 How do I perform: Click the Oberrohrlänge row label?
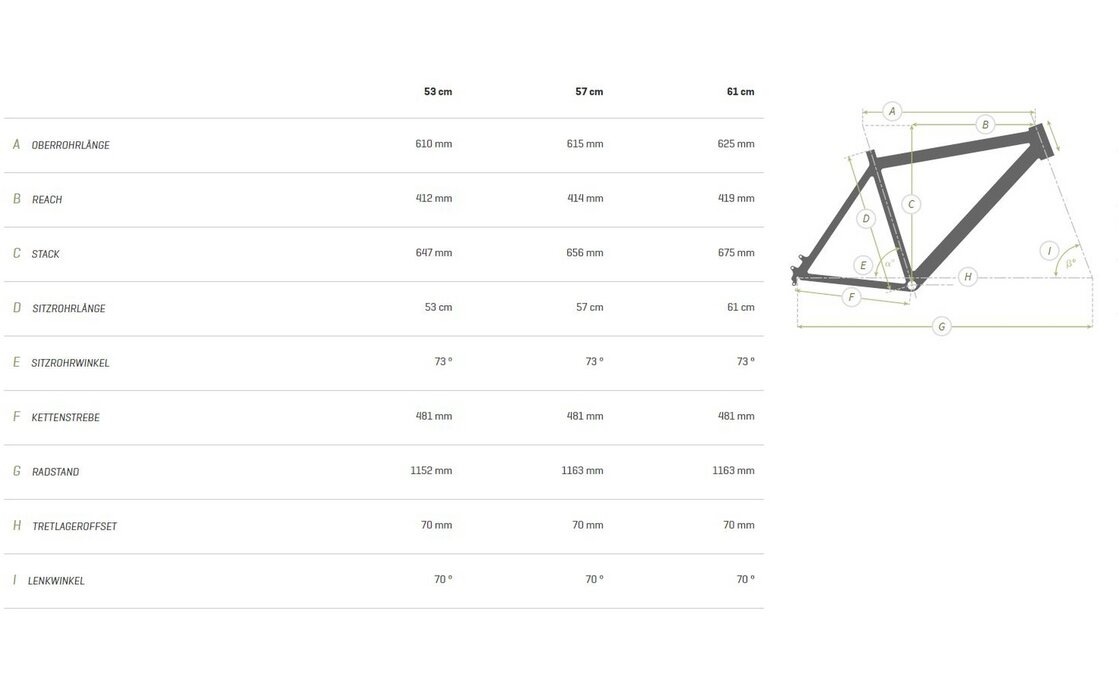[x=70, y=145]
